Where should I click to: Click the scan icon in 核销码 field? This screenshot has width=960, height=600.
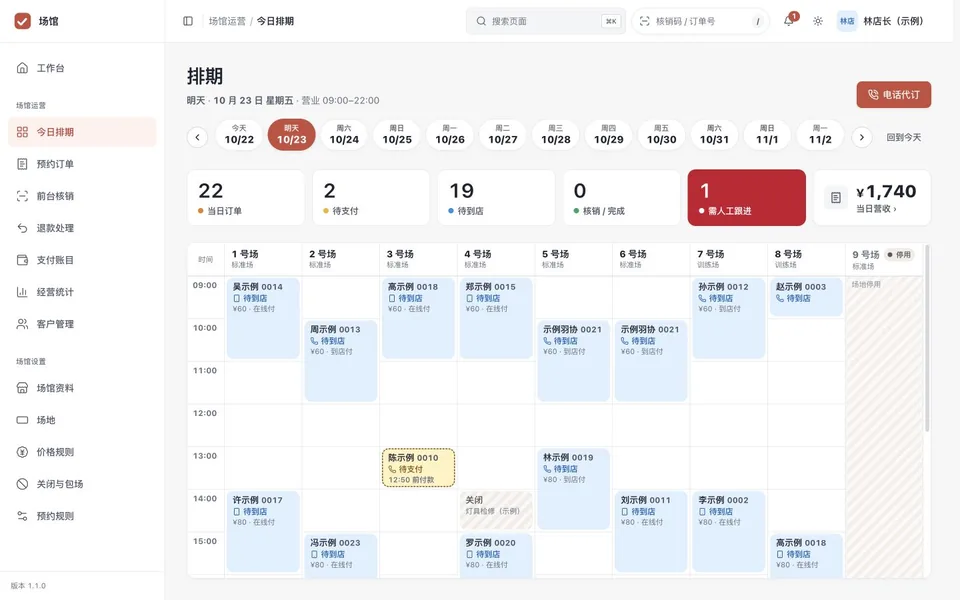coord(645,21)
